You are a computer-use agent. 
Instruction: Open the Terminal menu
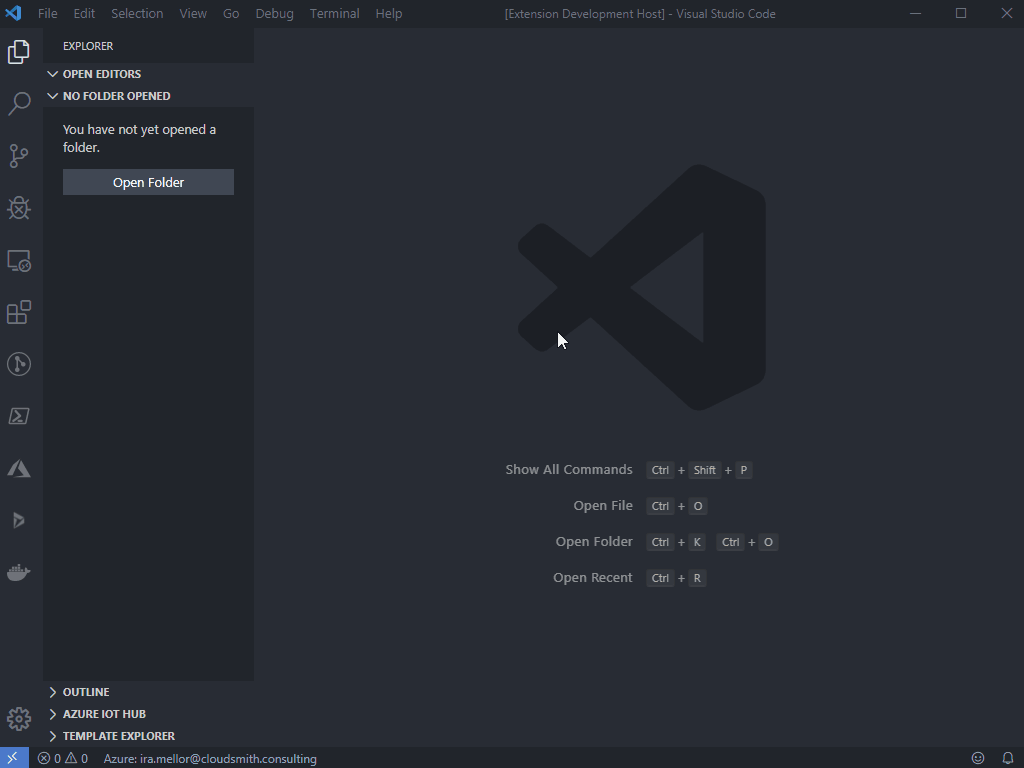point(334,13)
